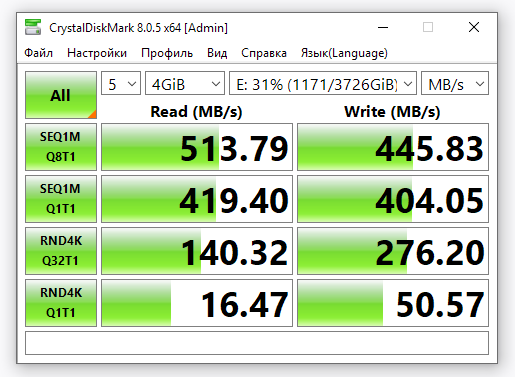This screenshot has height=377, width=515.
Task: Close the CrystalDiskMark window
Action: 474,27
